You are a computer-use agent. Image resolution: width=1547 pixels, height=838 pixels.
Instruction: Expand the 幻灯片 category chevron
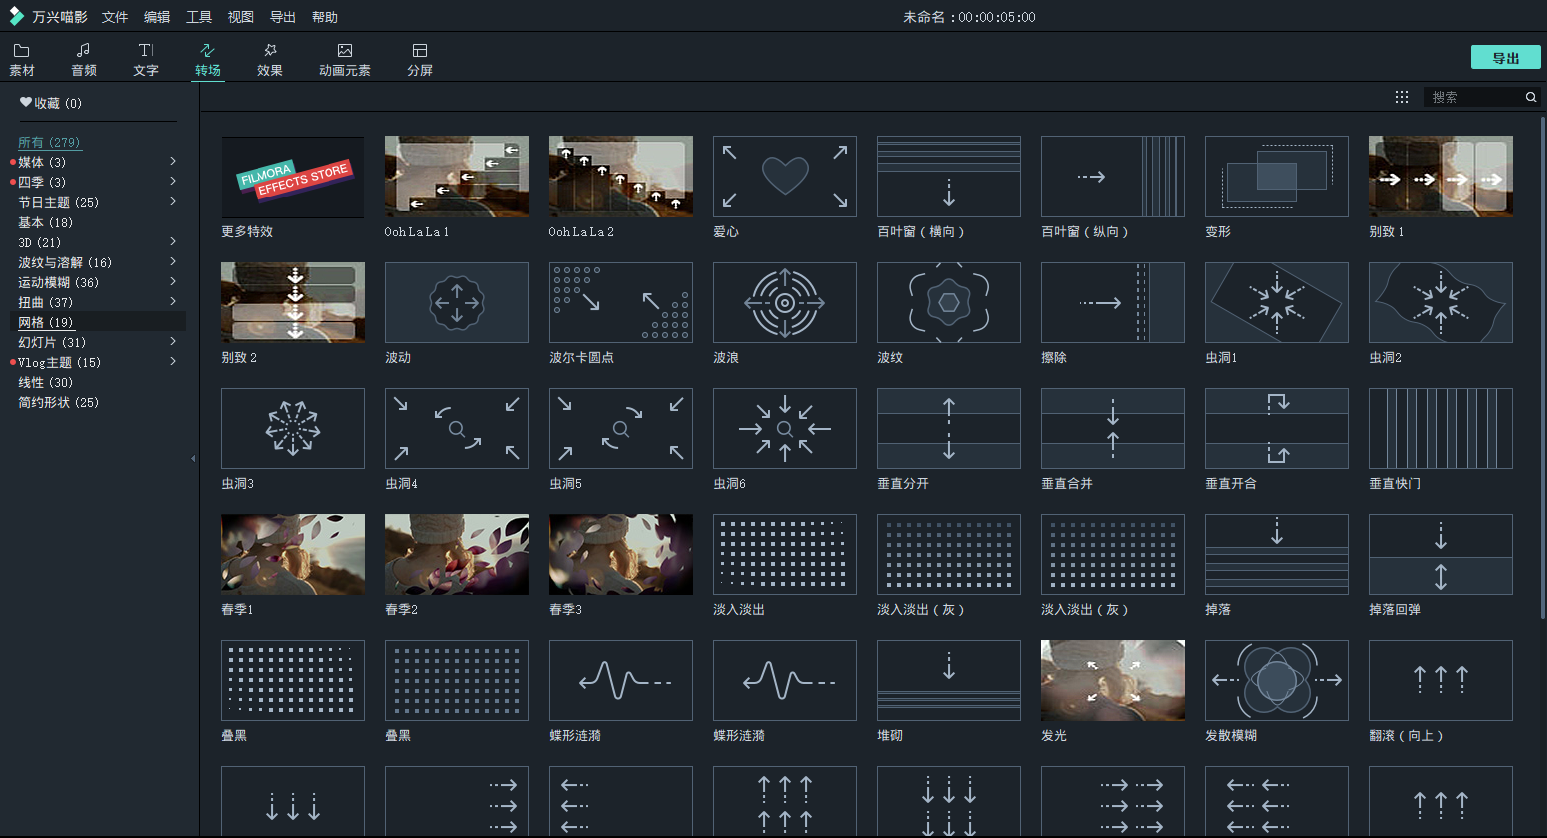pyautogui.click(x=173, y=341)
